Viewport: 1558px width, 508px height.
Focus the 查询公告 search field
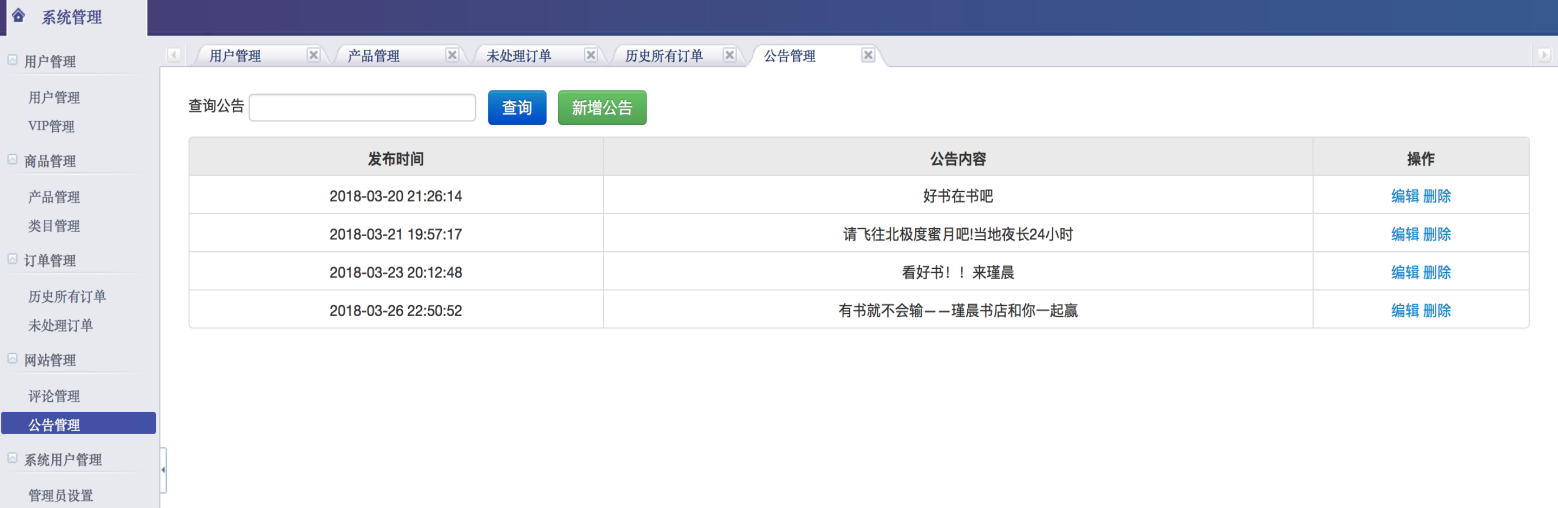(x=362, y=107)
